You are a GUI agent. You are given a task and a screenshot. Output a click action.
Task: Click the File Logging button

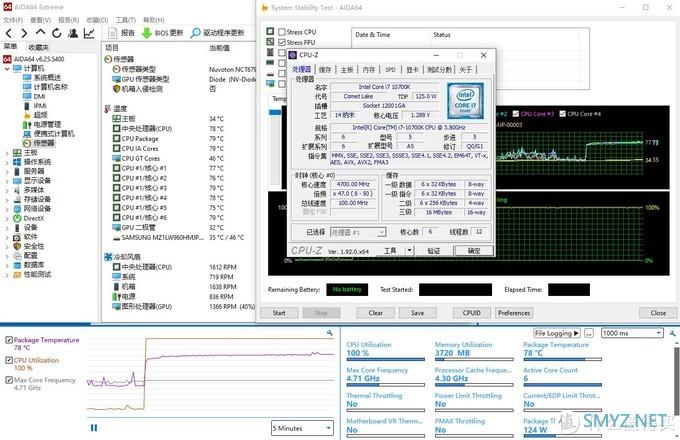(x=557, y=333)
